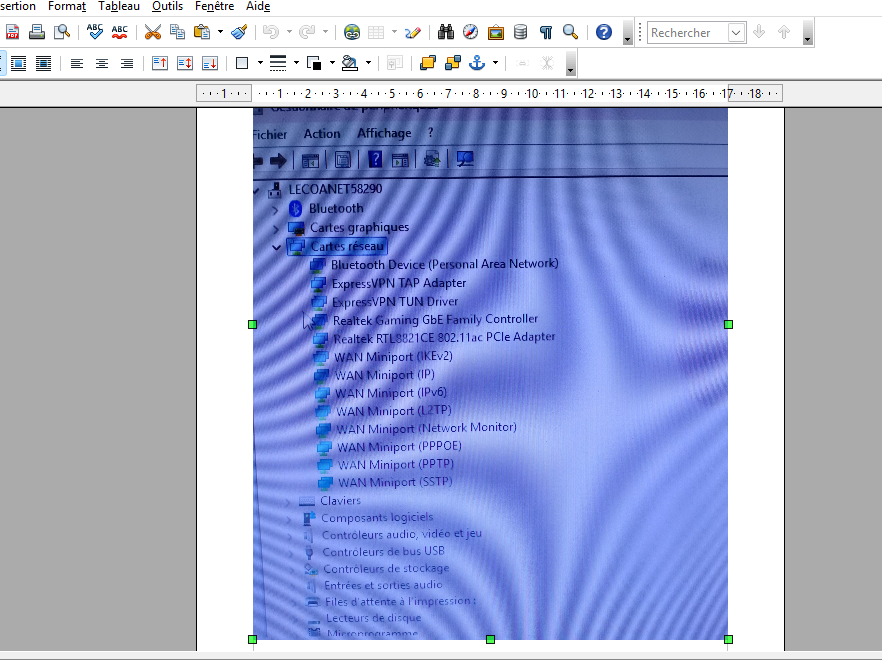Image resolution: width=882 pixels, height=660 pixels.
Task: Open Find & Replace with binoculars icon
Action: click(446, 32)
